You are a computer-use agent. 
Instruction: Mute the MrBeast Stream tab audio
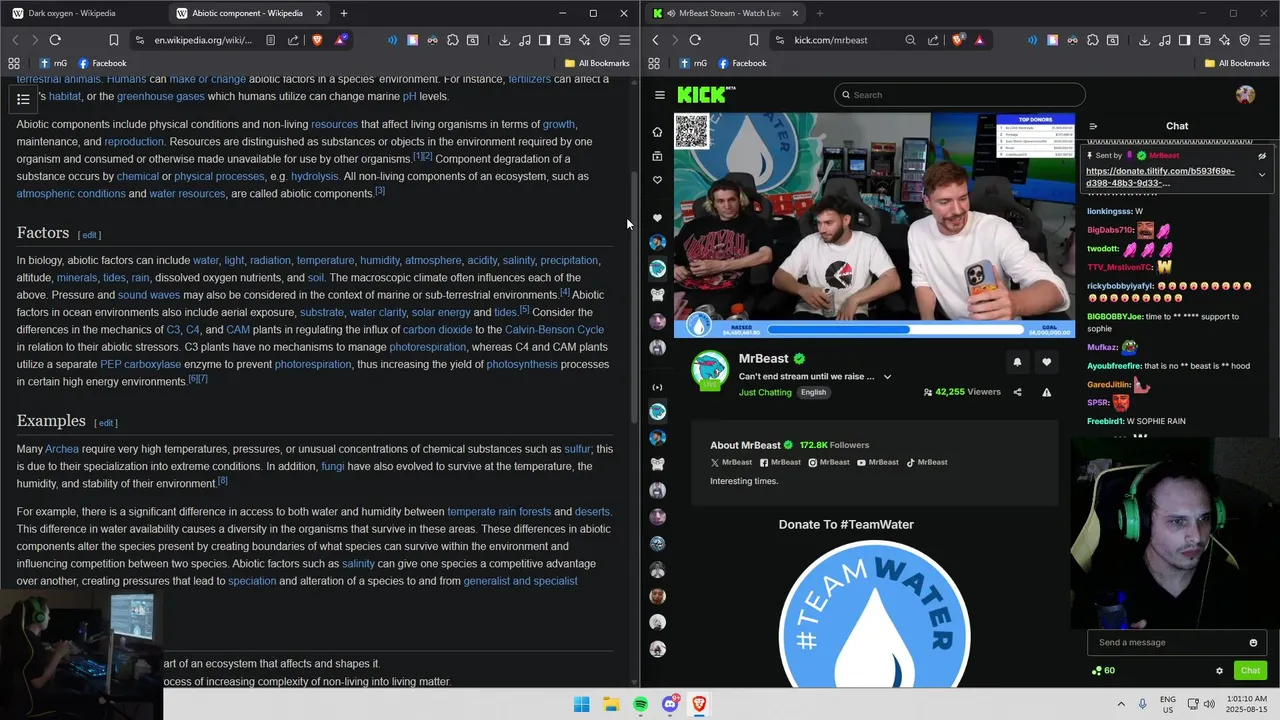[671, 13]
